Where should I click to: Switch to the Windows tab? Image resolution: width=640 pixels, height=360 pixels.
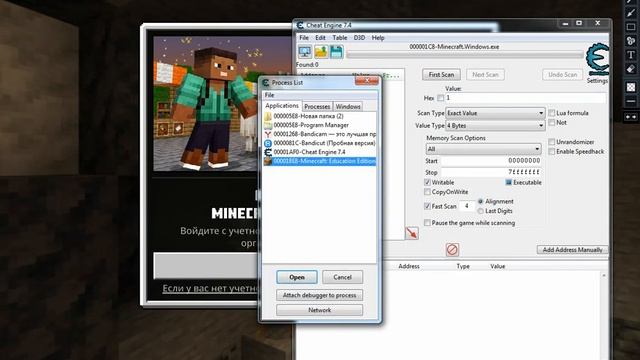348,107
